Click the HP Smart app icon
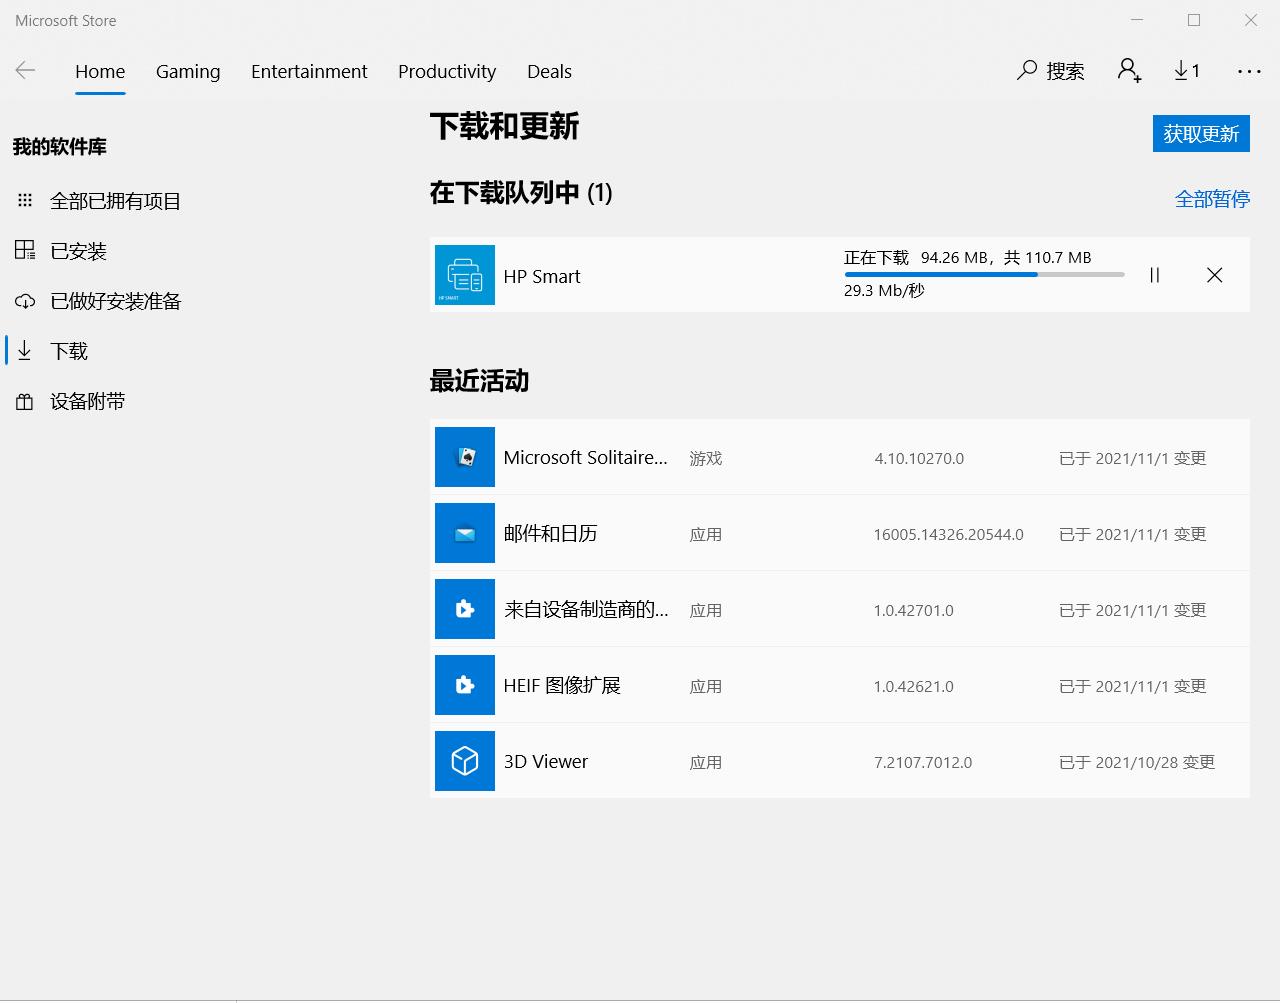 coord(465,275)
